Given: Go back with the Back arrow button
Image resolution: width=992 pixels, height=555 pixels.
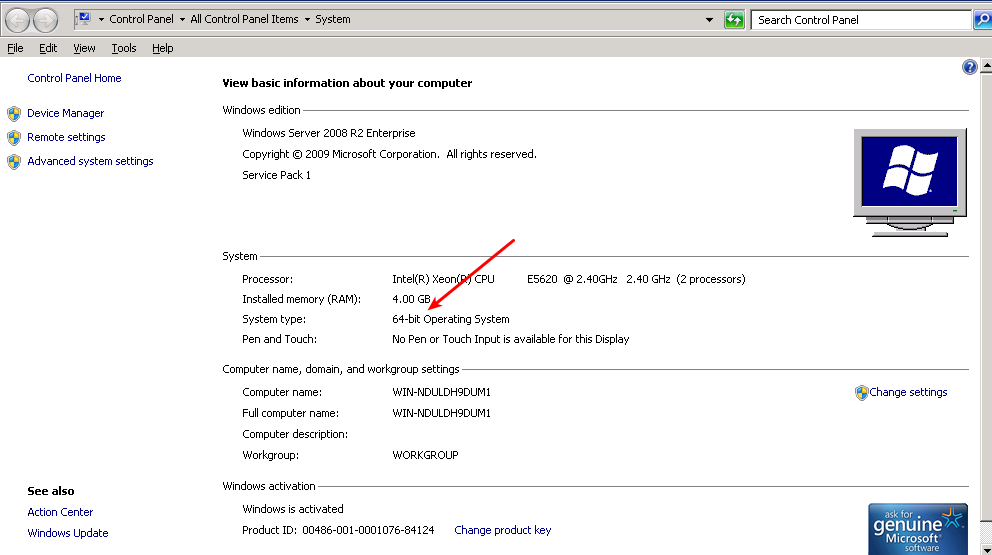Looking at the screenshot, I should (x=18, y=20).
